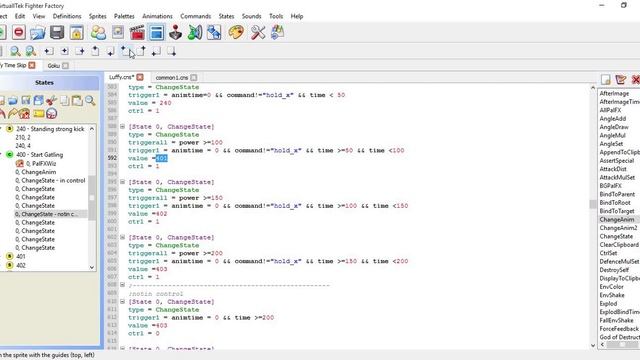Close the Goku project tab
640x360 pixels.
coord(65,65)
